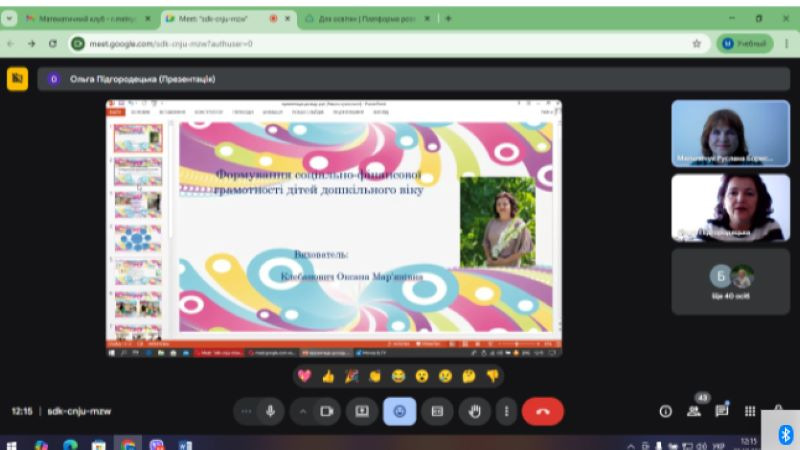Screen dimensions: 800x450
Task: Open the chat panel icon
Action: click(x=721, y=411)
